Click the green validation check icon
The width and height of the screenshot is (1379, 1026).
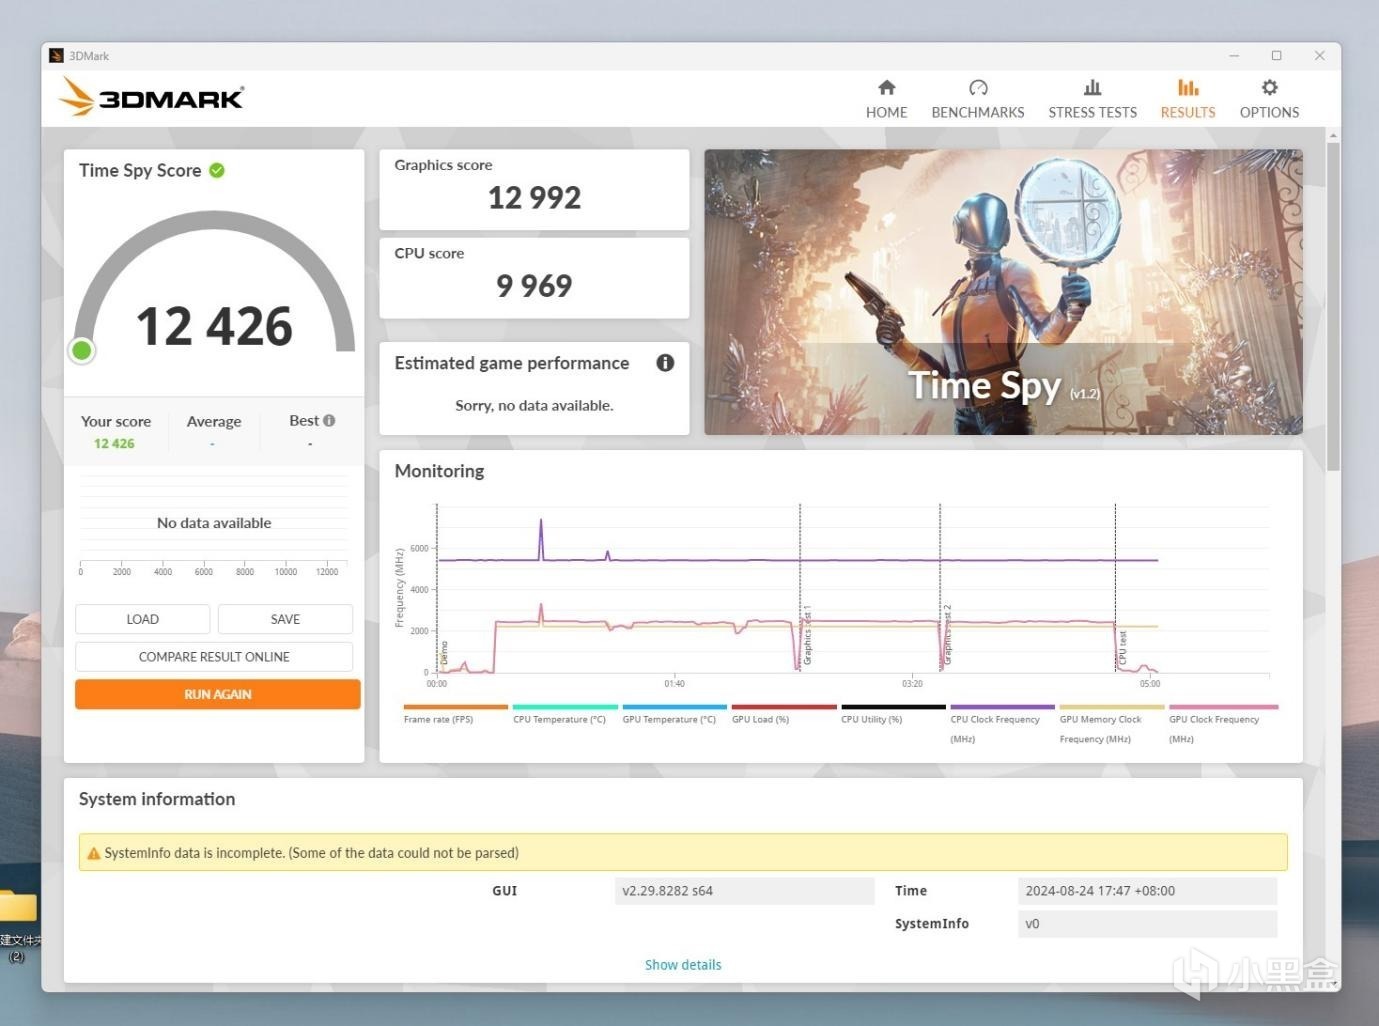coord(217,170)
